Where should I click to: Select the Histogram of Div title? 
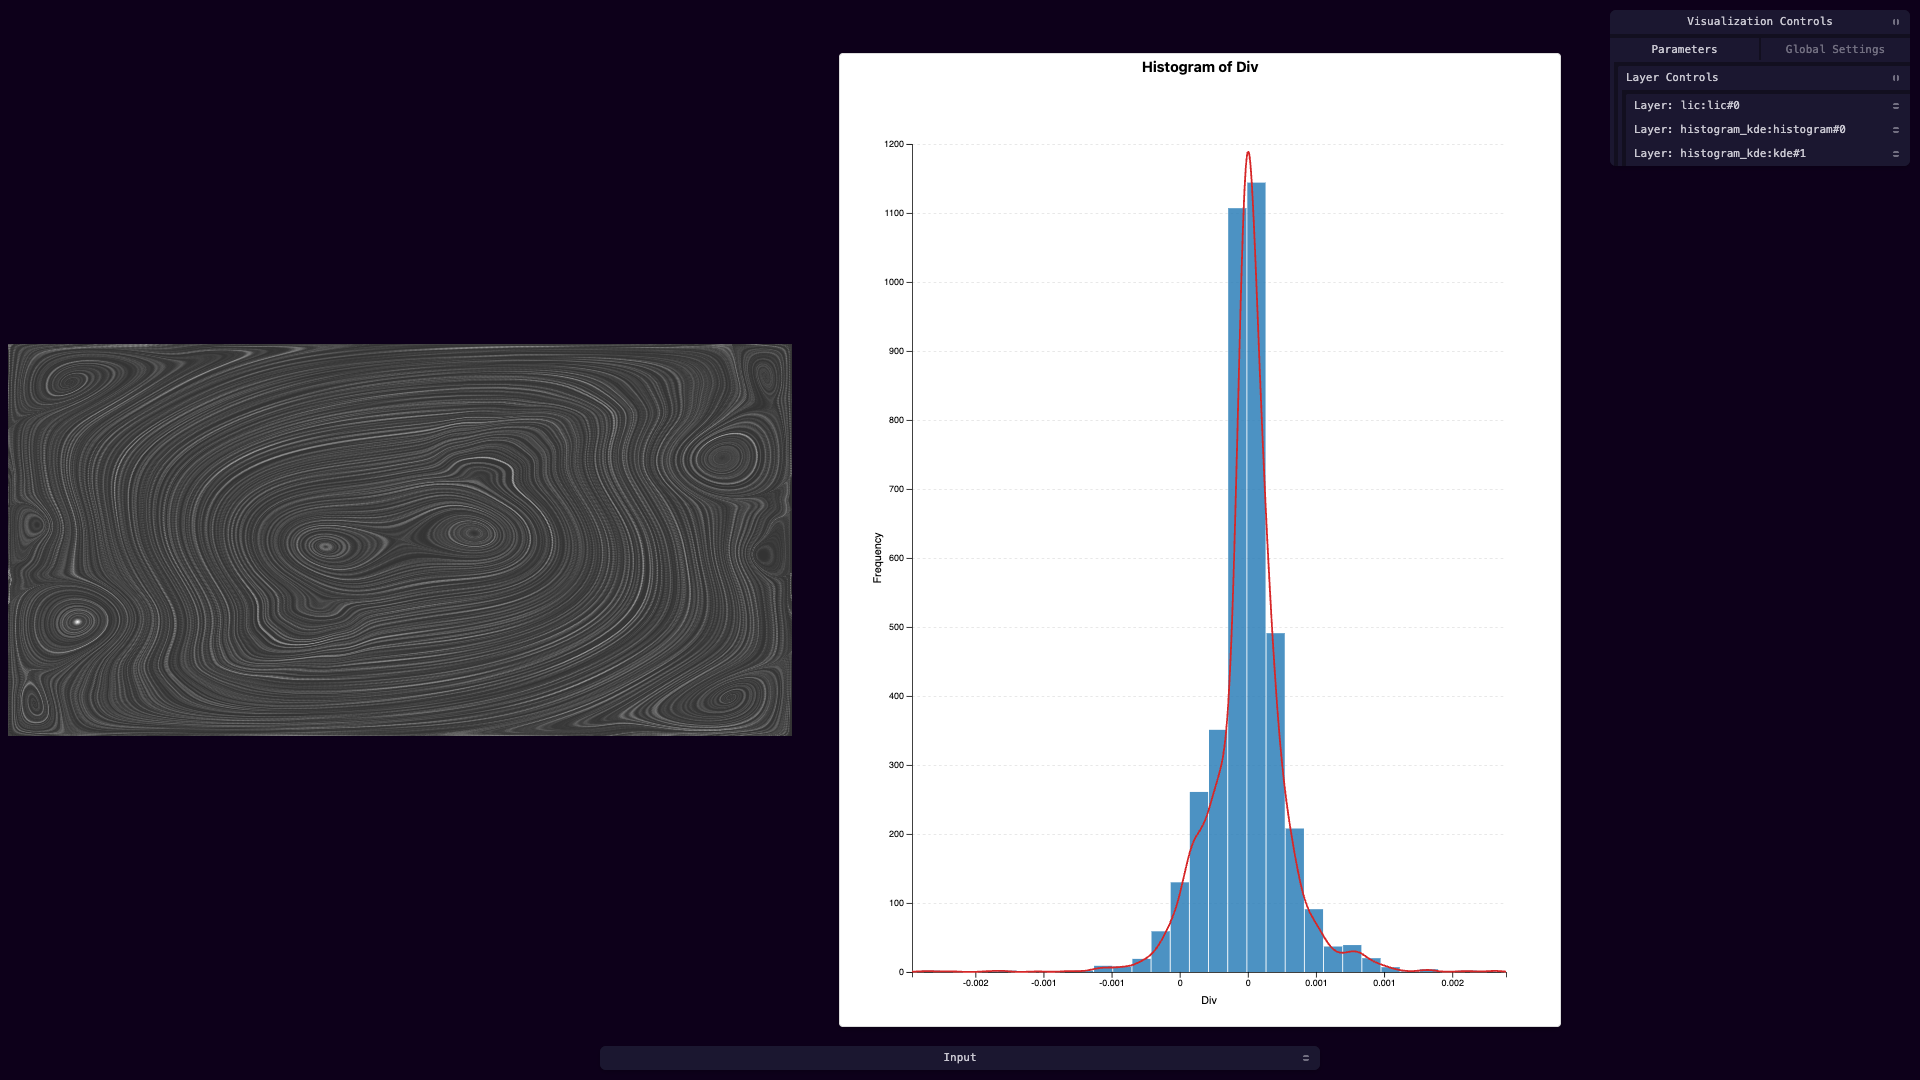(x=1200, y=67)
